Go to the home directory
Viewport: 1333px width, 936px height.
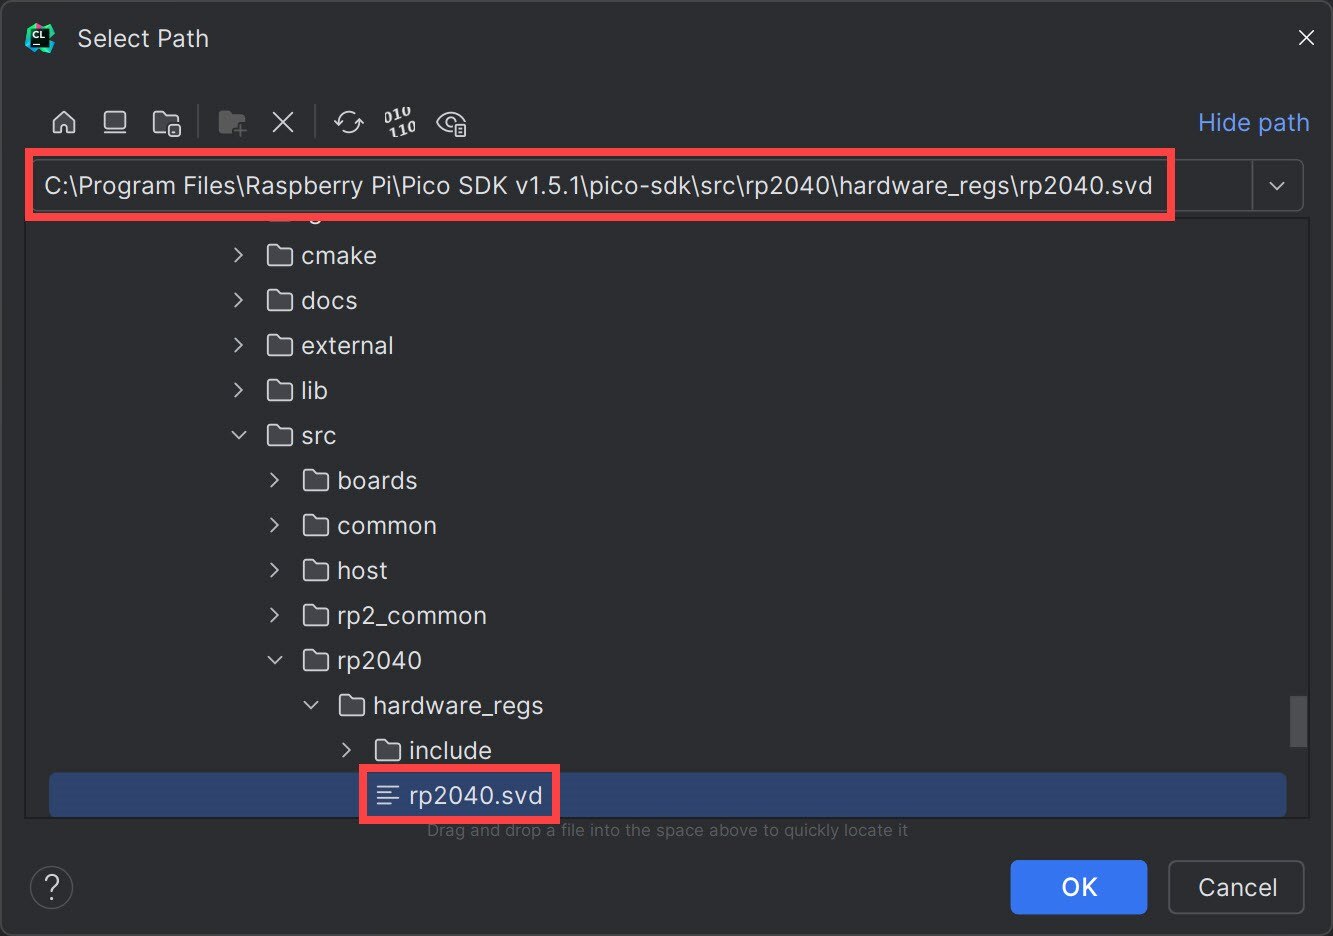(x=64, y=122)
